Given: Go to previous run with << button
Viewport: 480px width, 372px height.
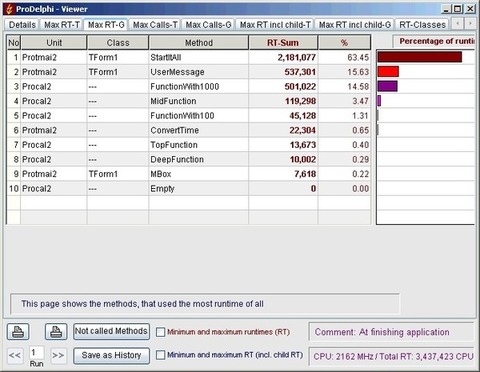Looking at the screenshot, I should click(15, 355).
